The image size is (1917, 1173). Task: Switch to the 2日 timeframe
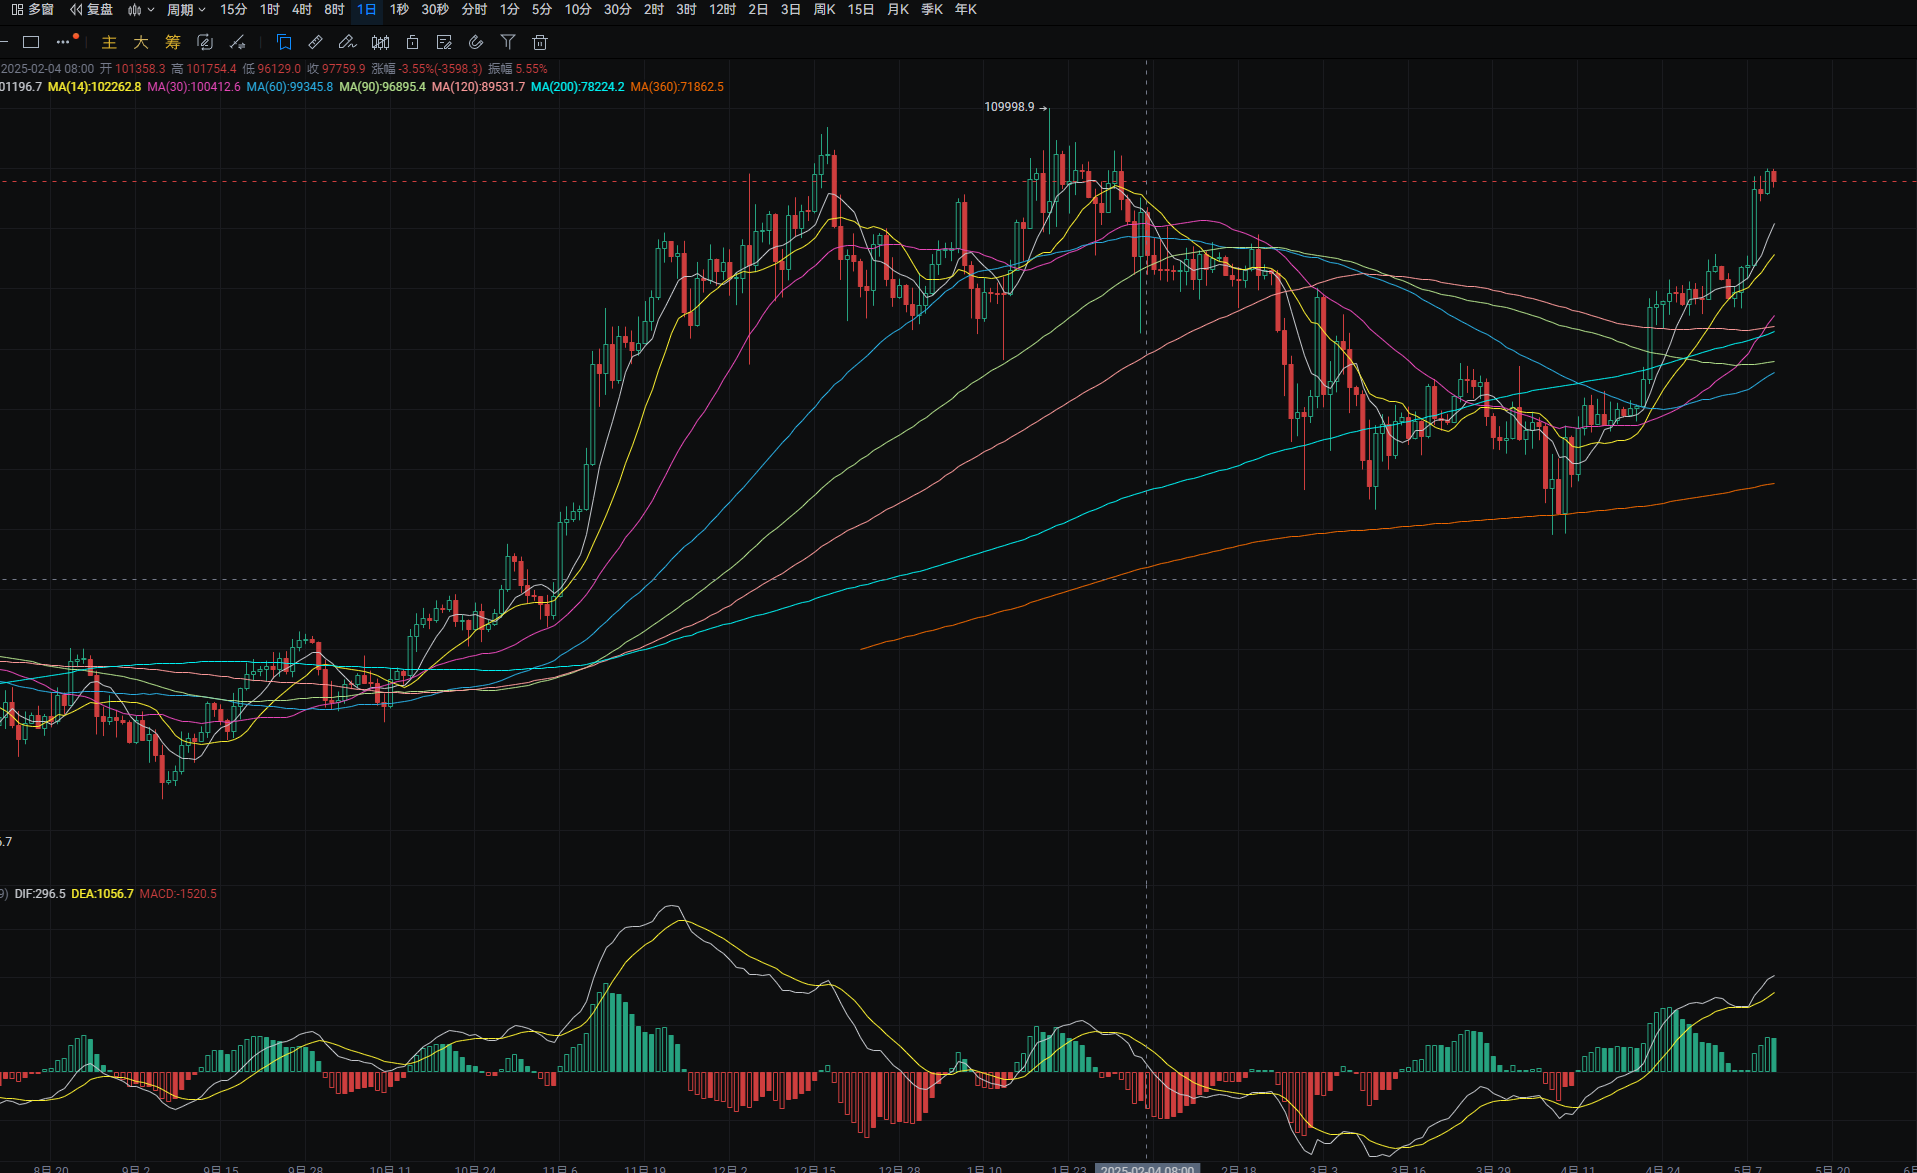click(x=758, y=10)
